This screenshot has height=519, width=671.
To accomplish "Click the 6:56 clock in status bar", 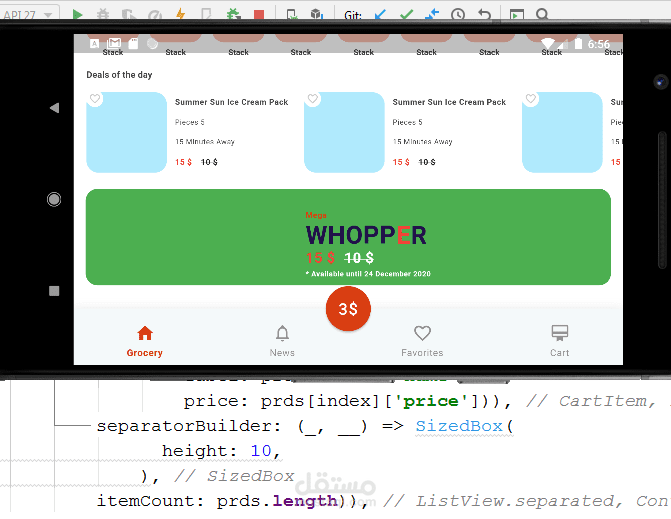I will point(599,44).
